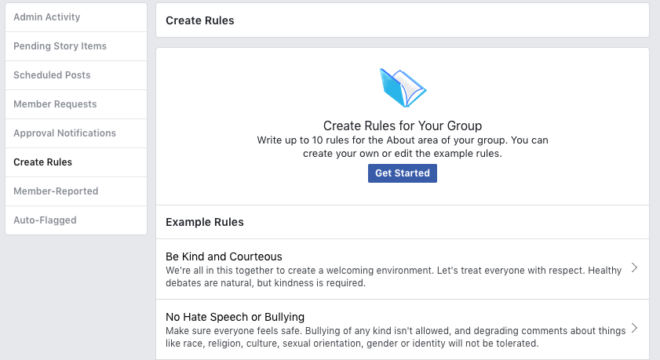Select Scheduled Posts in sidebar
This screenshot has width=660, height=360.
click(x=76, y=75)
